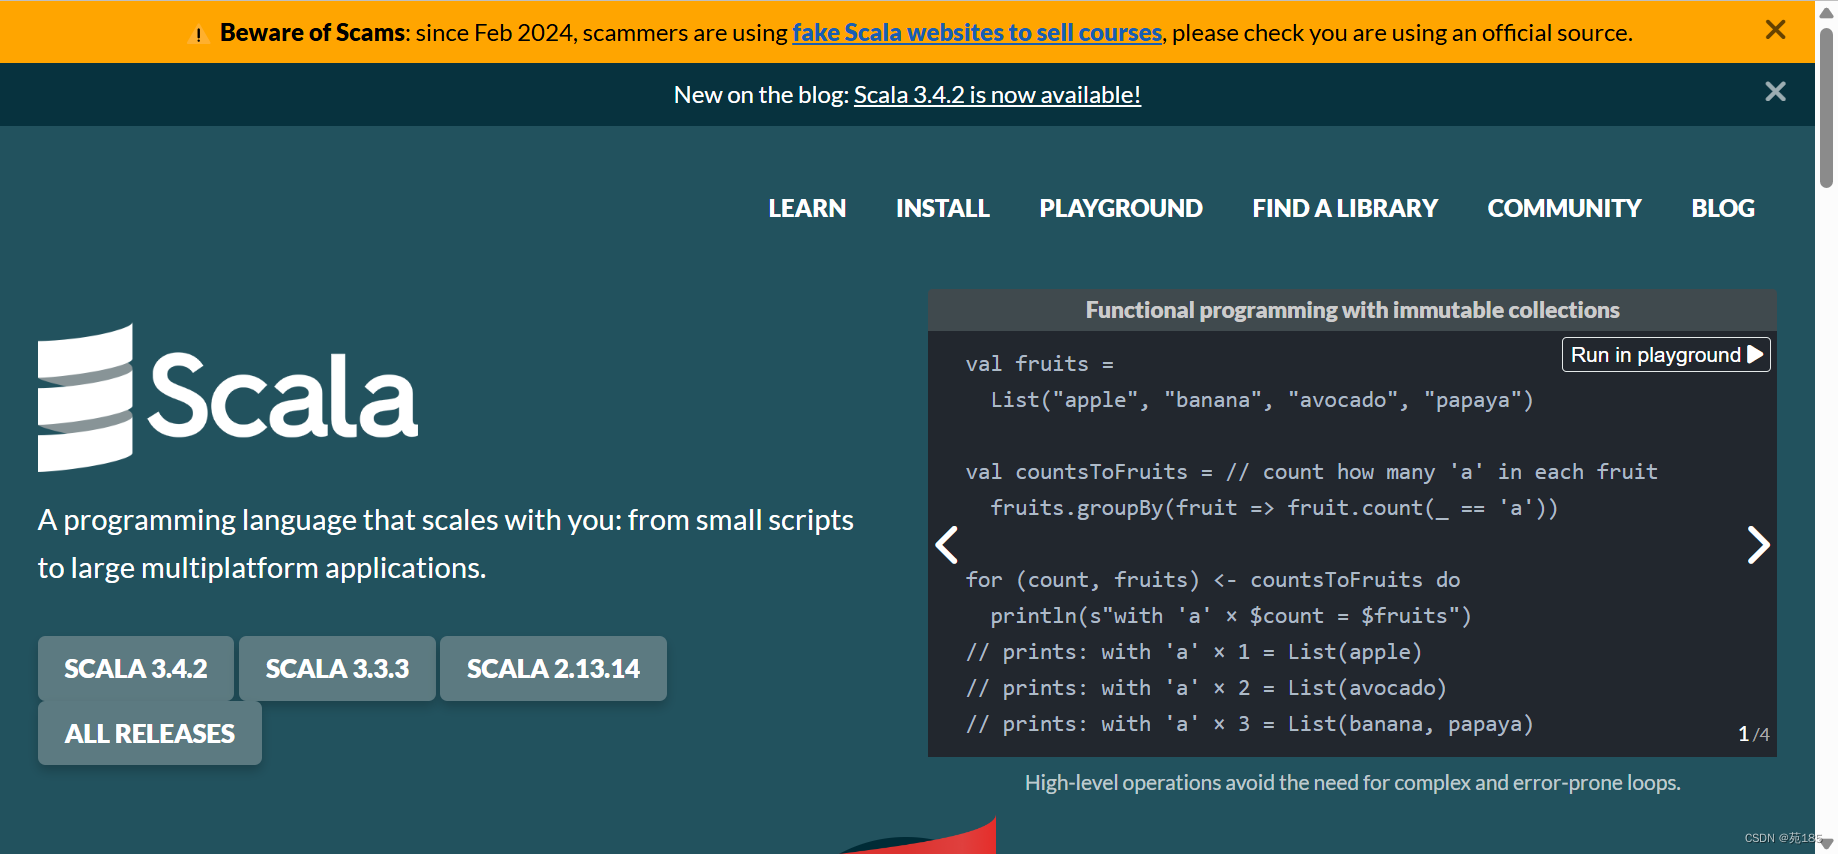The height and width of the screenshot is (854, 1838).
Task: Open the Scala 3.4.2 blog post link
Action: (x=997, y=95)
